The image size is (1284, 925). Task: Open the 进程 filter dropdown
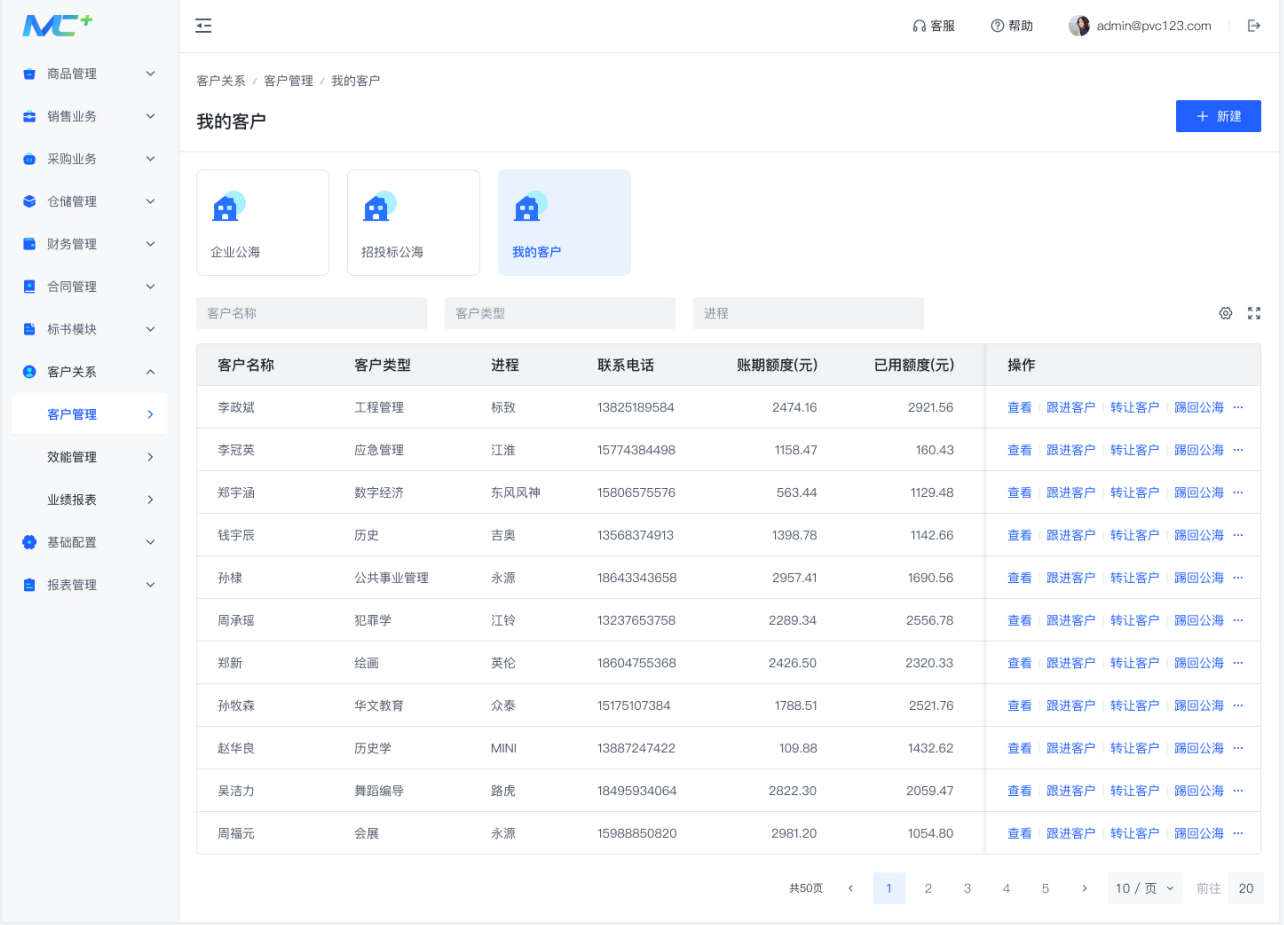coord(808,313)
